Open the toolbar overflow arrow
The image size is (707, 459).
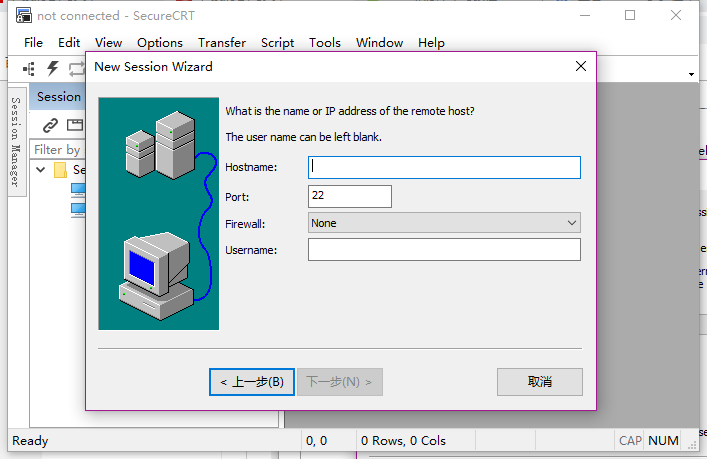coord(691,74)
